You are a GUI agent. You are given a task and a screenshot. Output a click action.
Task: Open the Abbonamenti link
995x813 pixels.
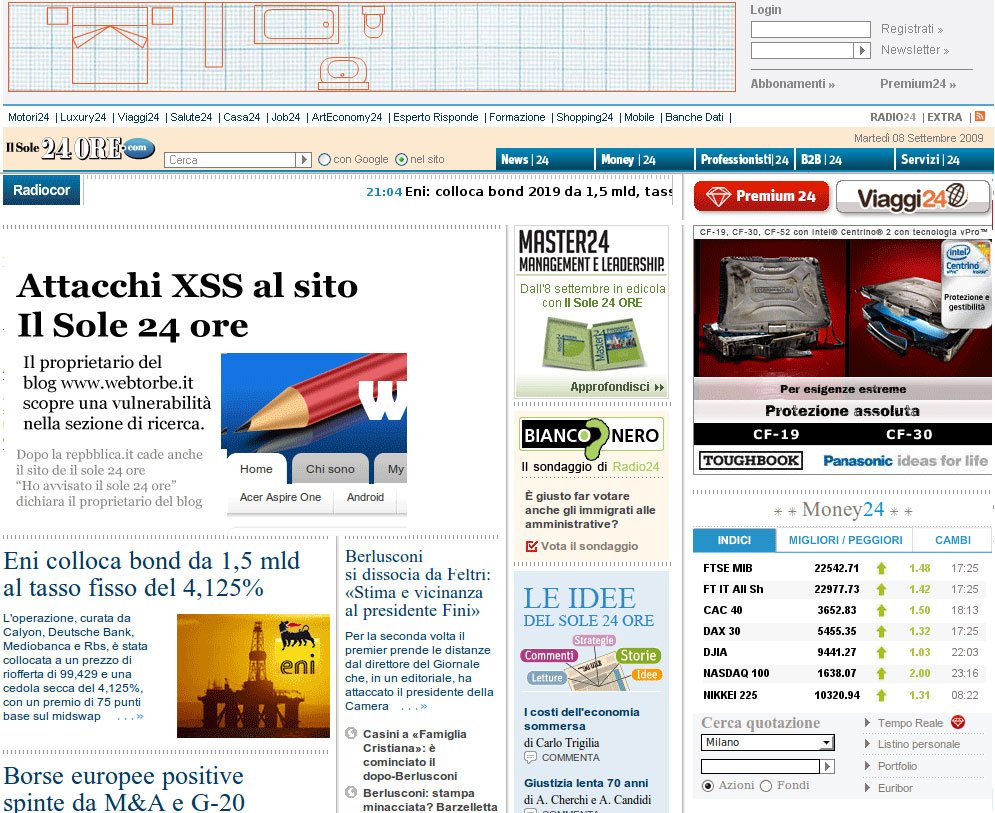(793, 84)
